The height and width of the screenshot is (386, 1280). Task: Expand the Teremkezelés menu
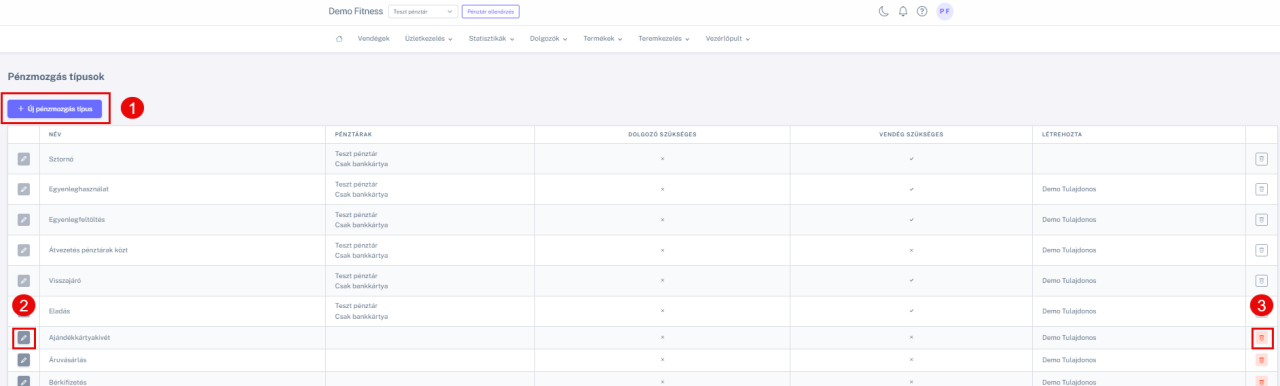[664, 38]
